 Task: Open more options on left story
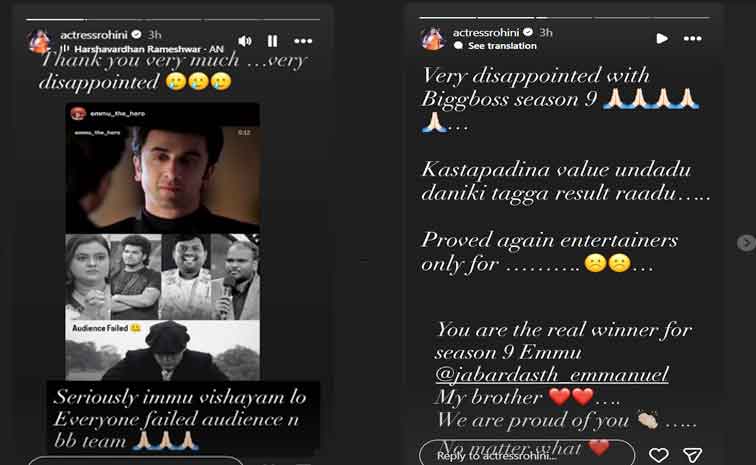[x=303, y=41]
